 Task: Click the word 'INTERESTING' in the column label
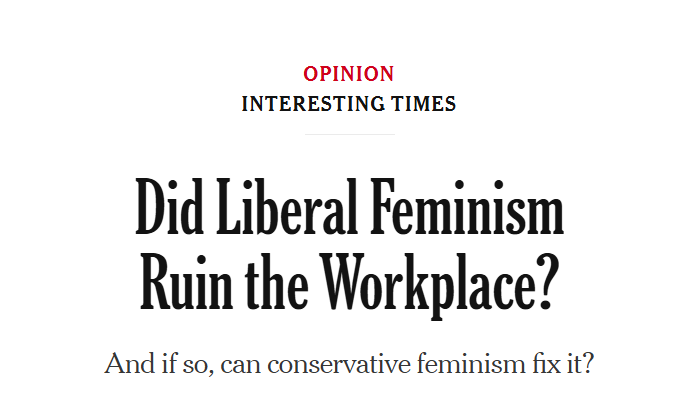308,103
